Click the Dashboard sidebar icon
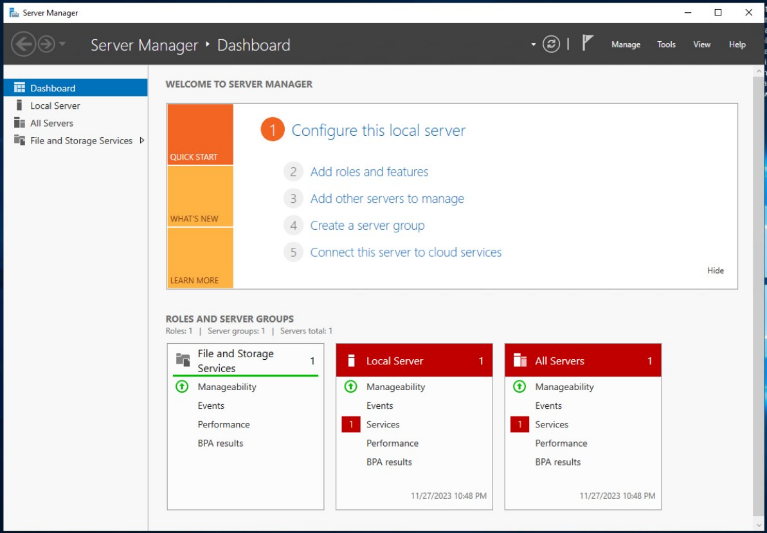 point(20,88)
